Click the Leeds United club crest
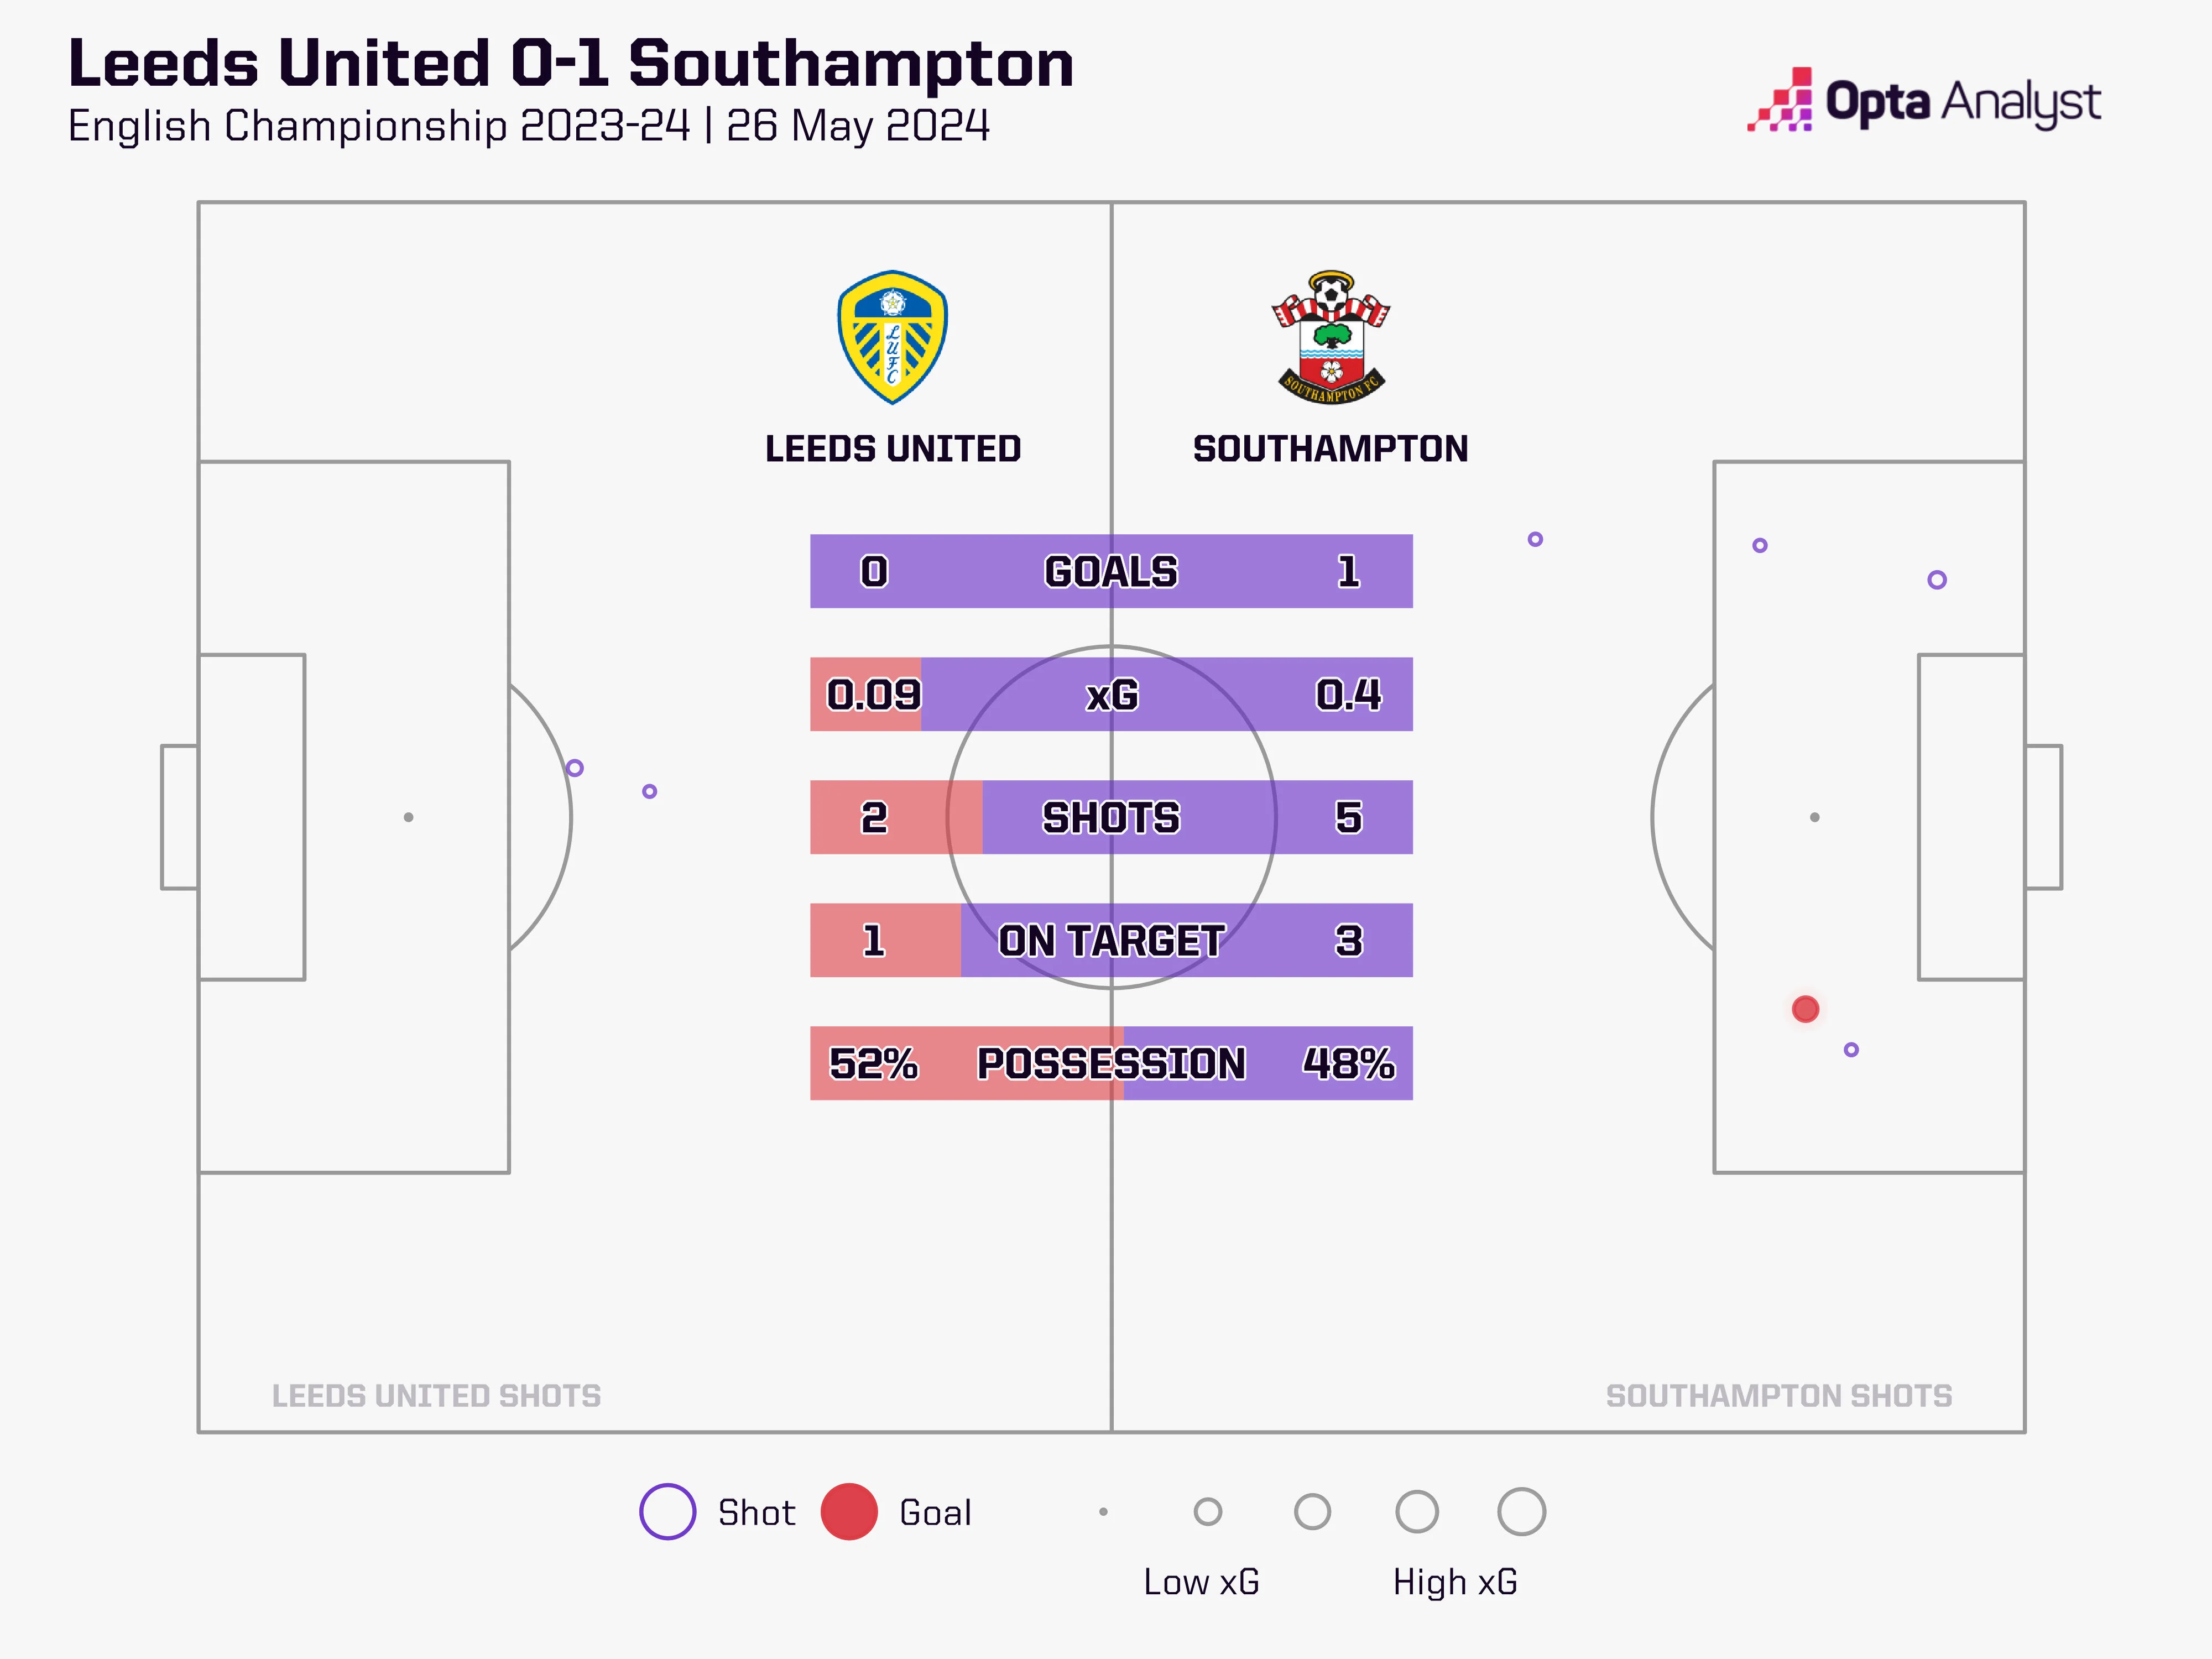 (x=892, y=337)
